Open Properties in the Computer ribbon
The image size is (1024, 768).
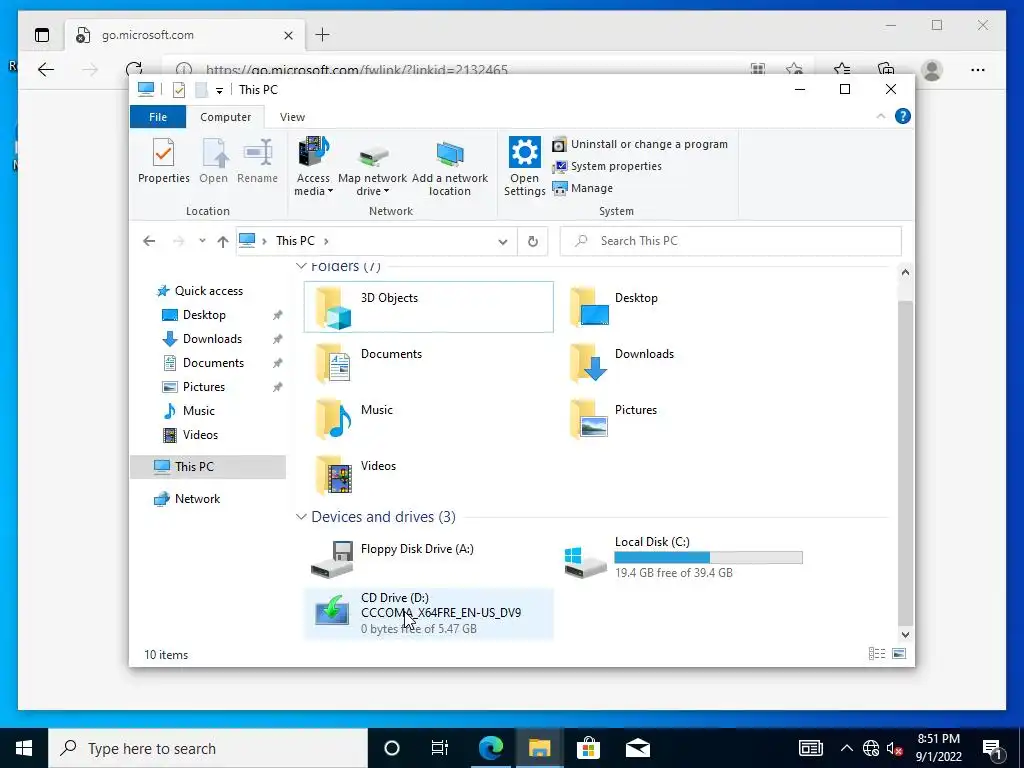pyautogui.click(x=163, y=161)
